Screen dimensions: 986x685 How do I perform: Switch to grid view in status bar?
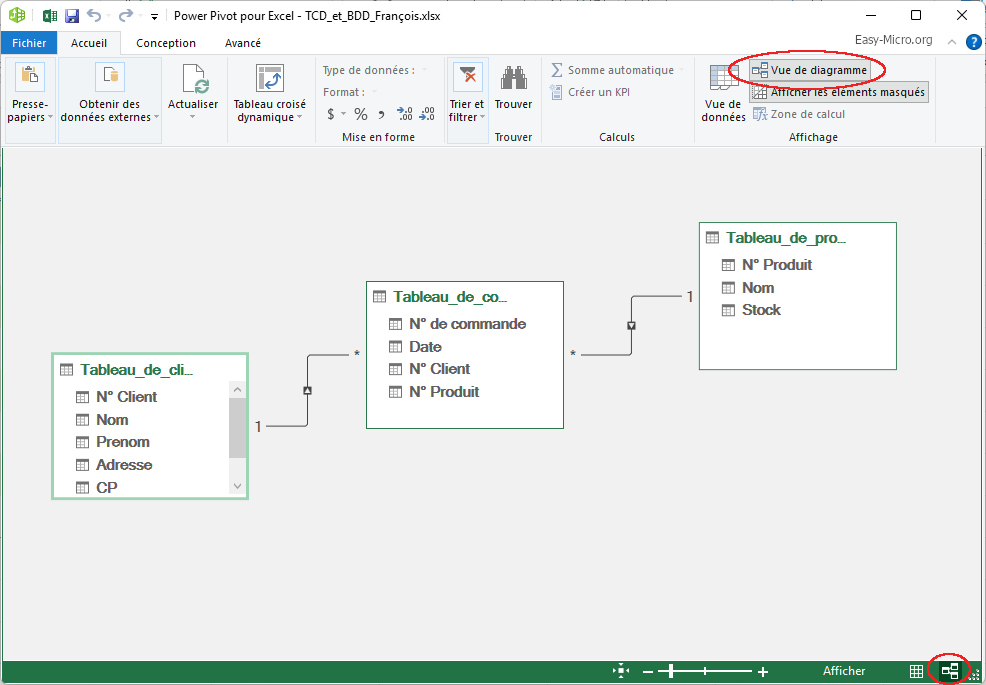click(916, 671)
